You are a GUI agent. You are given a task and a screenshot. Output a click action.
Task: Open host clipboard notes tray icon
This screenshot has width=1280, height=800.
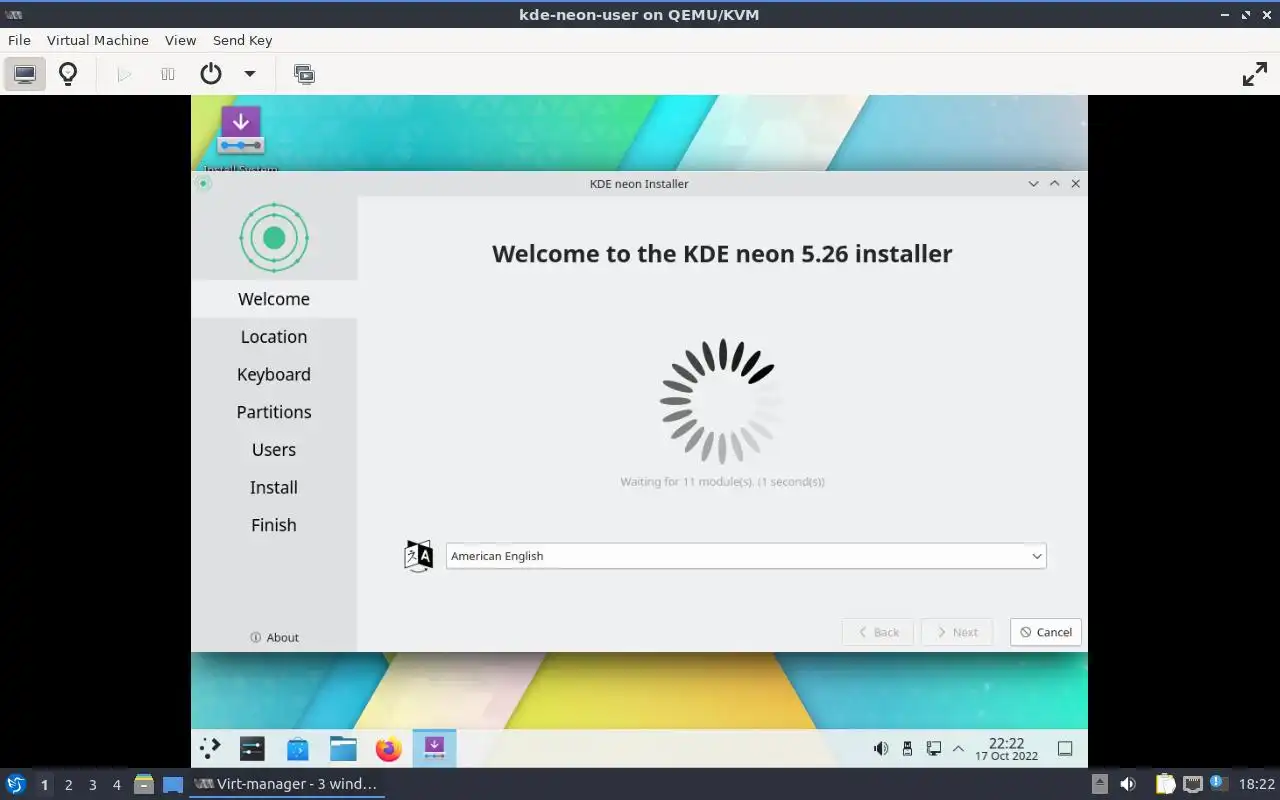pos(1165,784)
